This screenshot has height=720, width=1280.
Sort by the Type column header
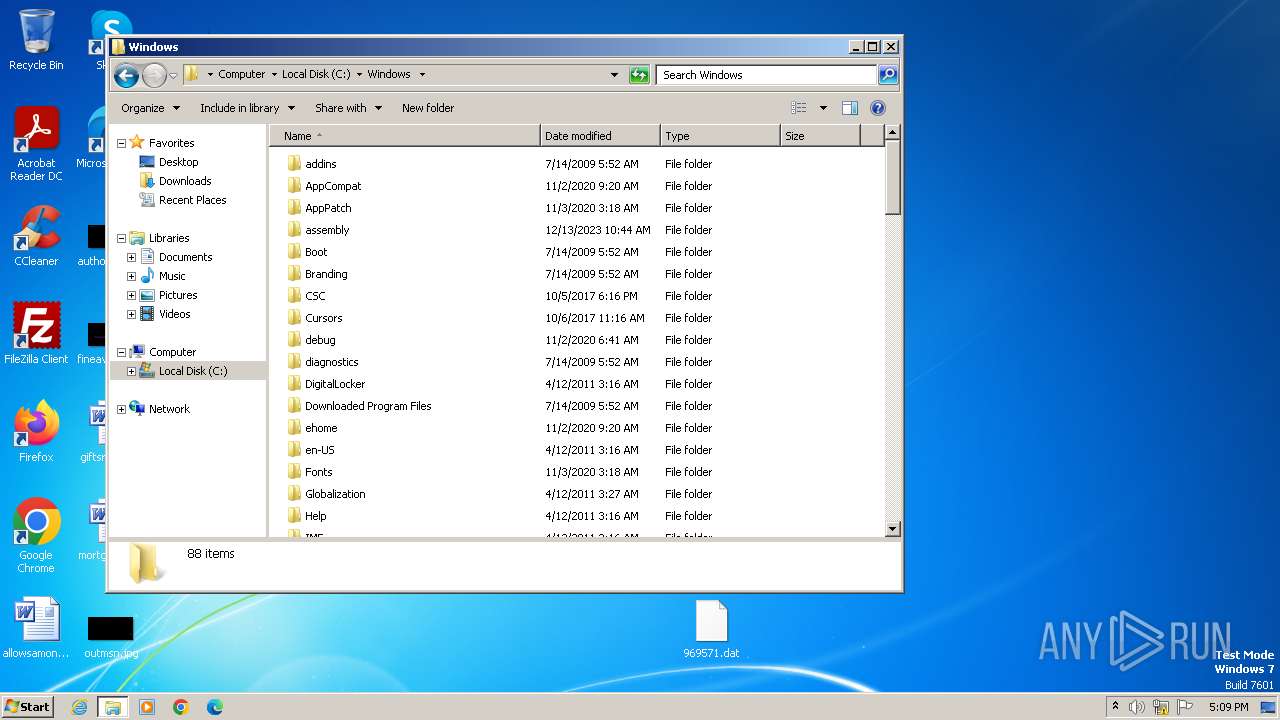[x=720, y=136]
